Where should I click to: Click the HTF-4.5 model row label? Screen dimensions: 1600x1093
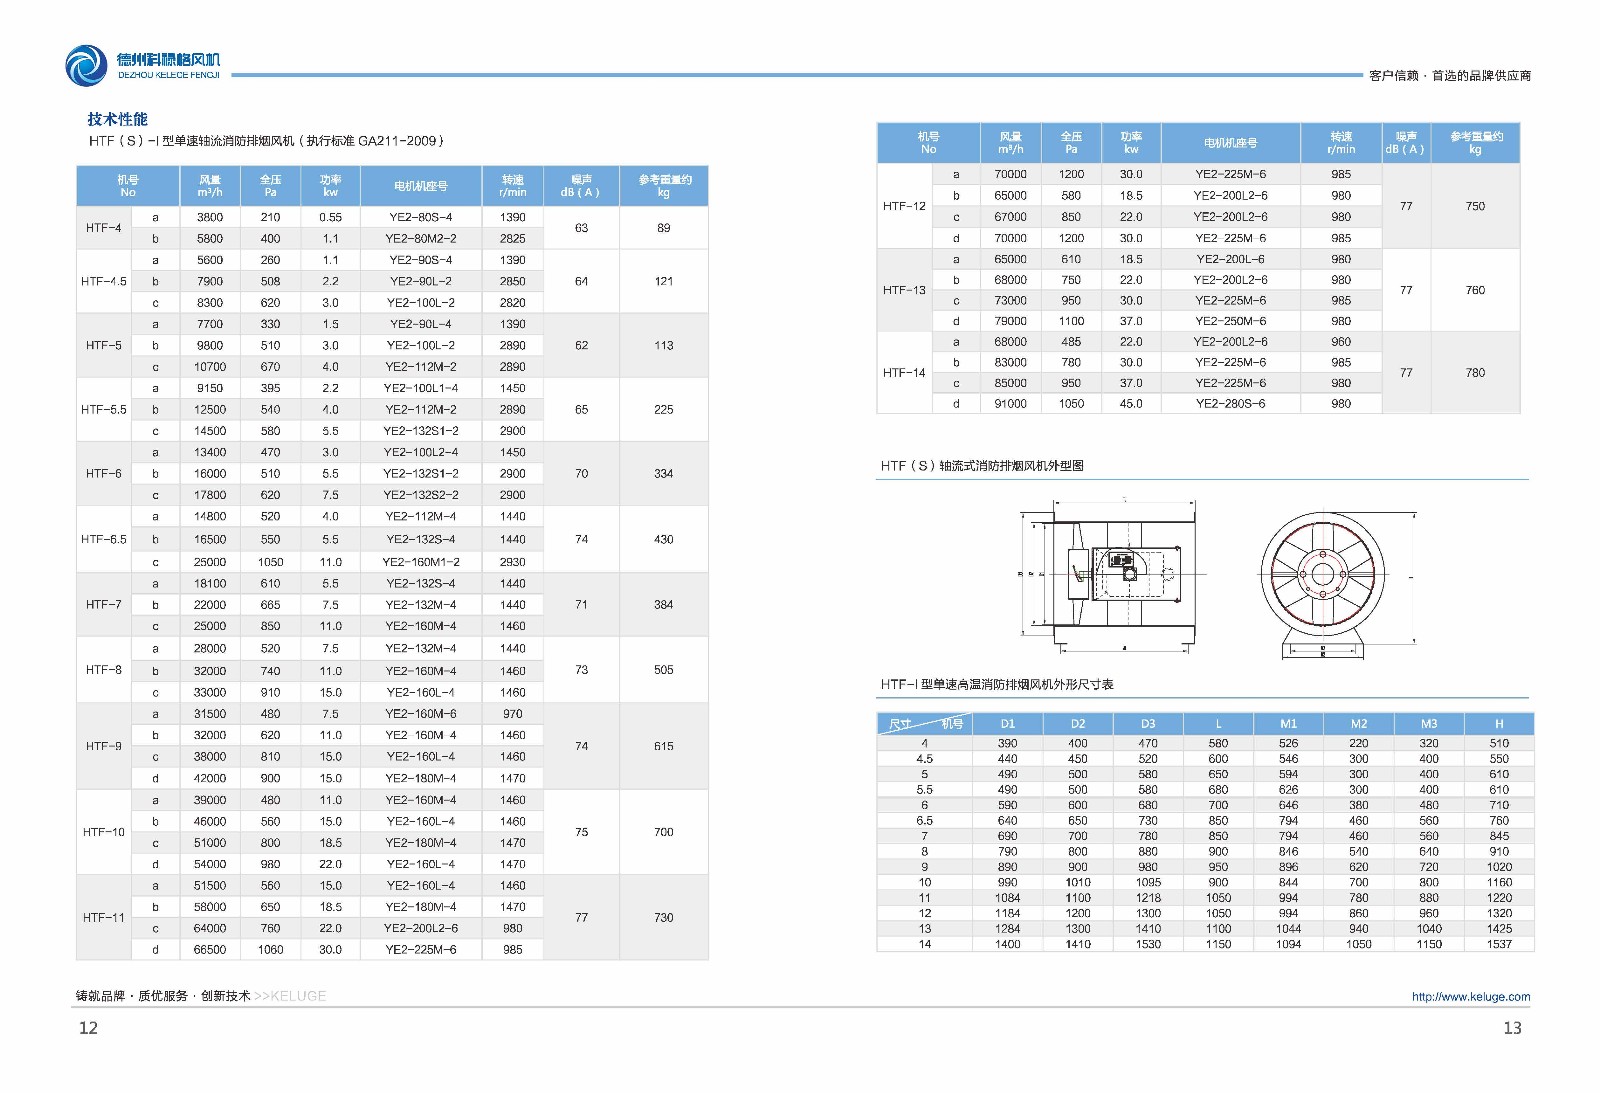click(x=103, y=281)
